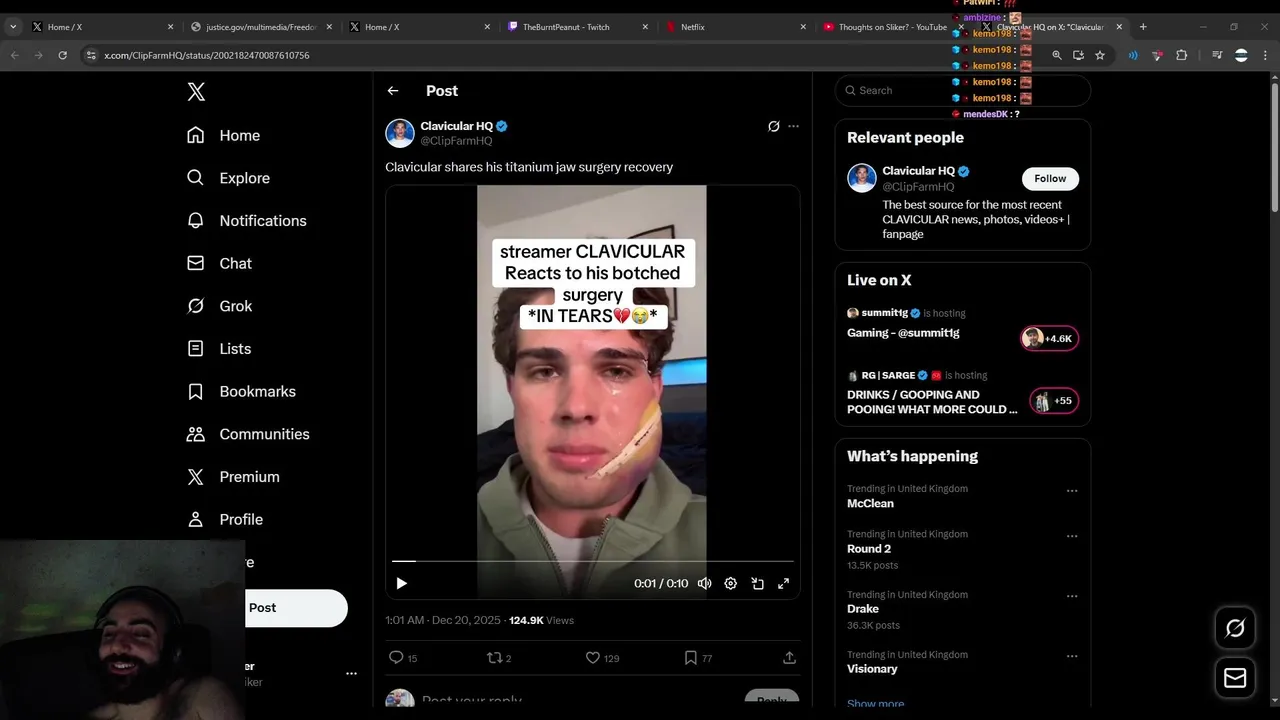Bookmark the post with 77 bookmarks
The height and width of the screenshot is (720, 1280).
(691, 657)
